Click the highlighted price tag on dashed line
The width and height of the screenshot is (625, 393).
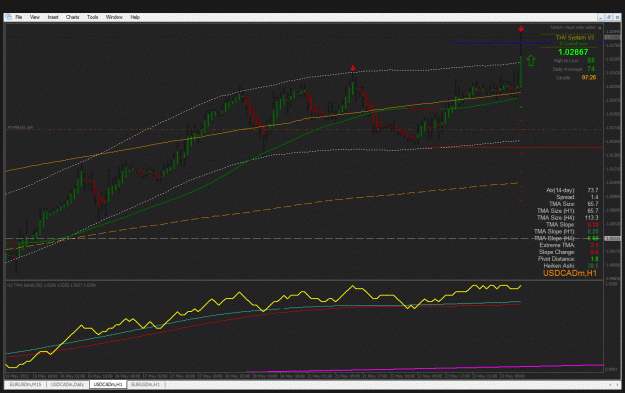[x=613, y=238]
